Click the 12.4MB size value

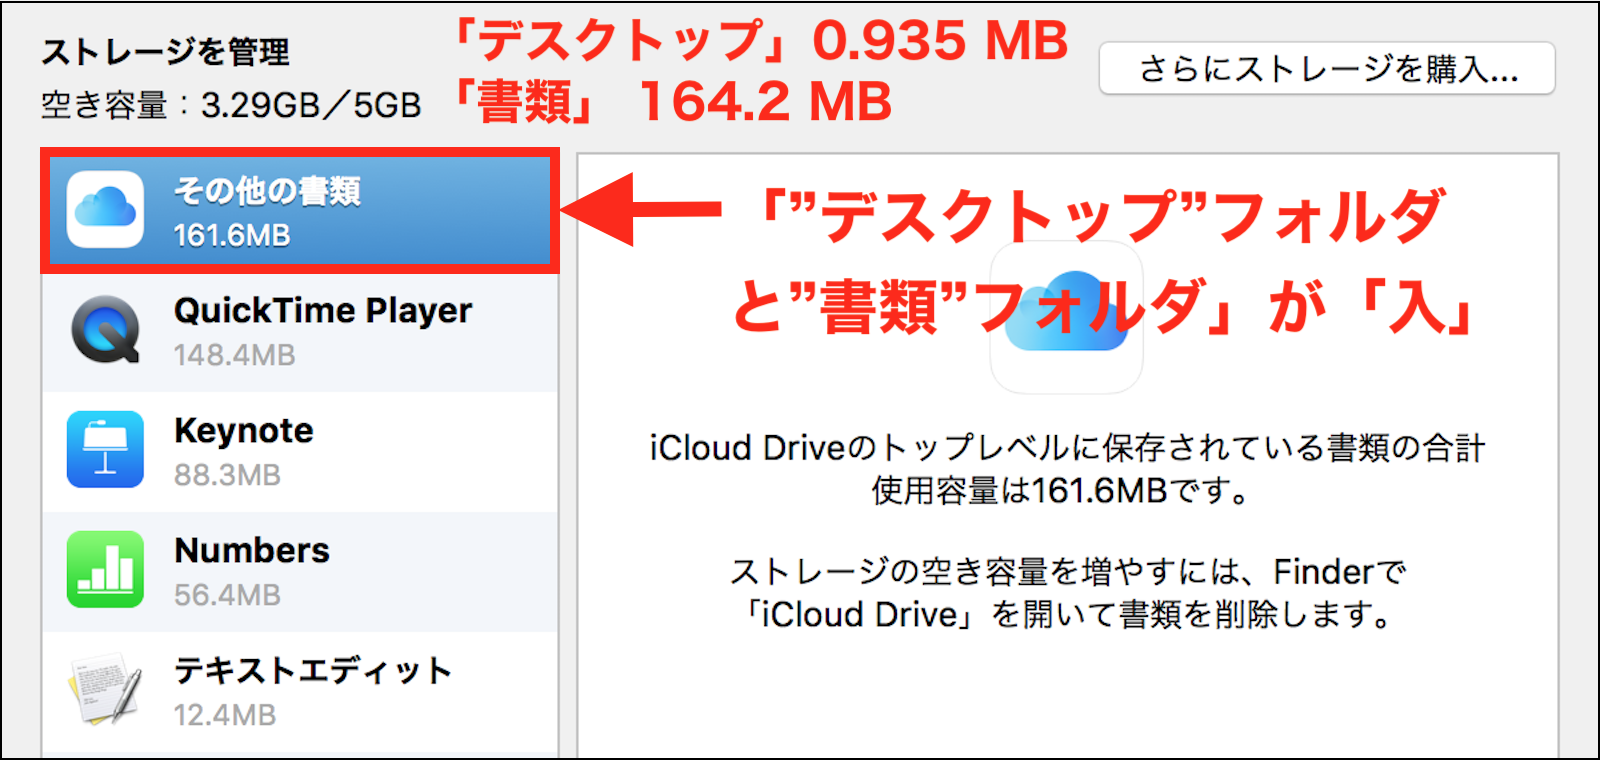click(x=225, y=715)
